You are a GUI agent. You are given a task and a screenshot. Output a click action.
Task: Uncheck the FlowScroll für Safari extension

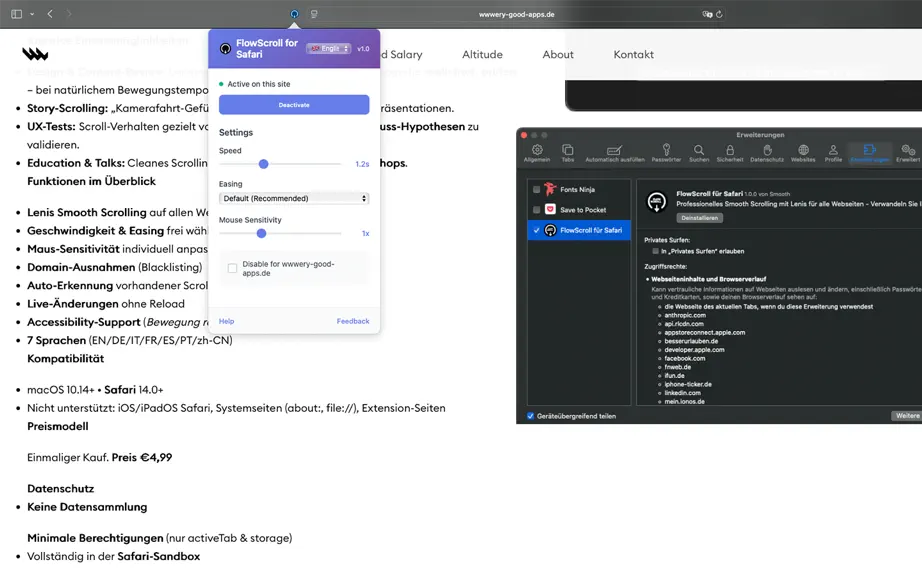pyautogui.click(x=536, y=230)
